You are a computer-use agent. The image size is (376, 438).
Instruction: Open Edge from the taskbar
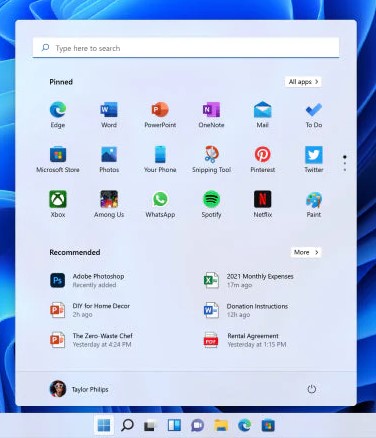(x=245, y=425)
